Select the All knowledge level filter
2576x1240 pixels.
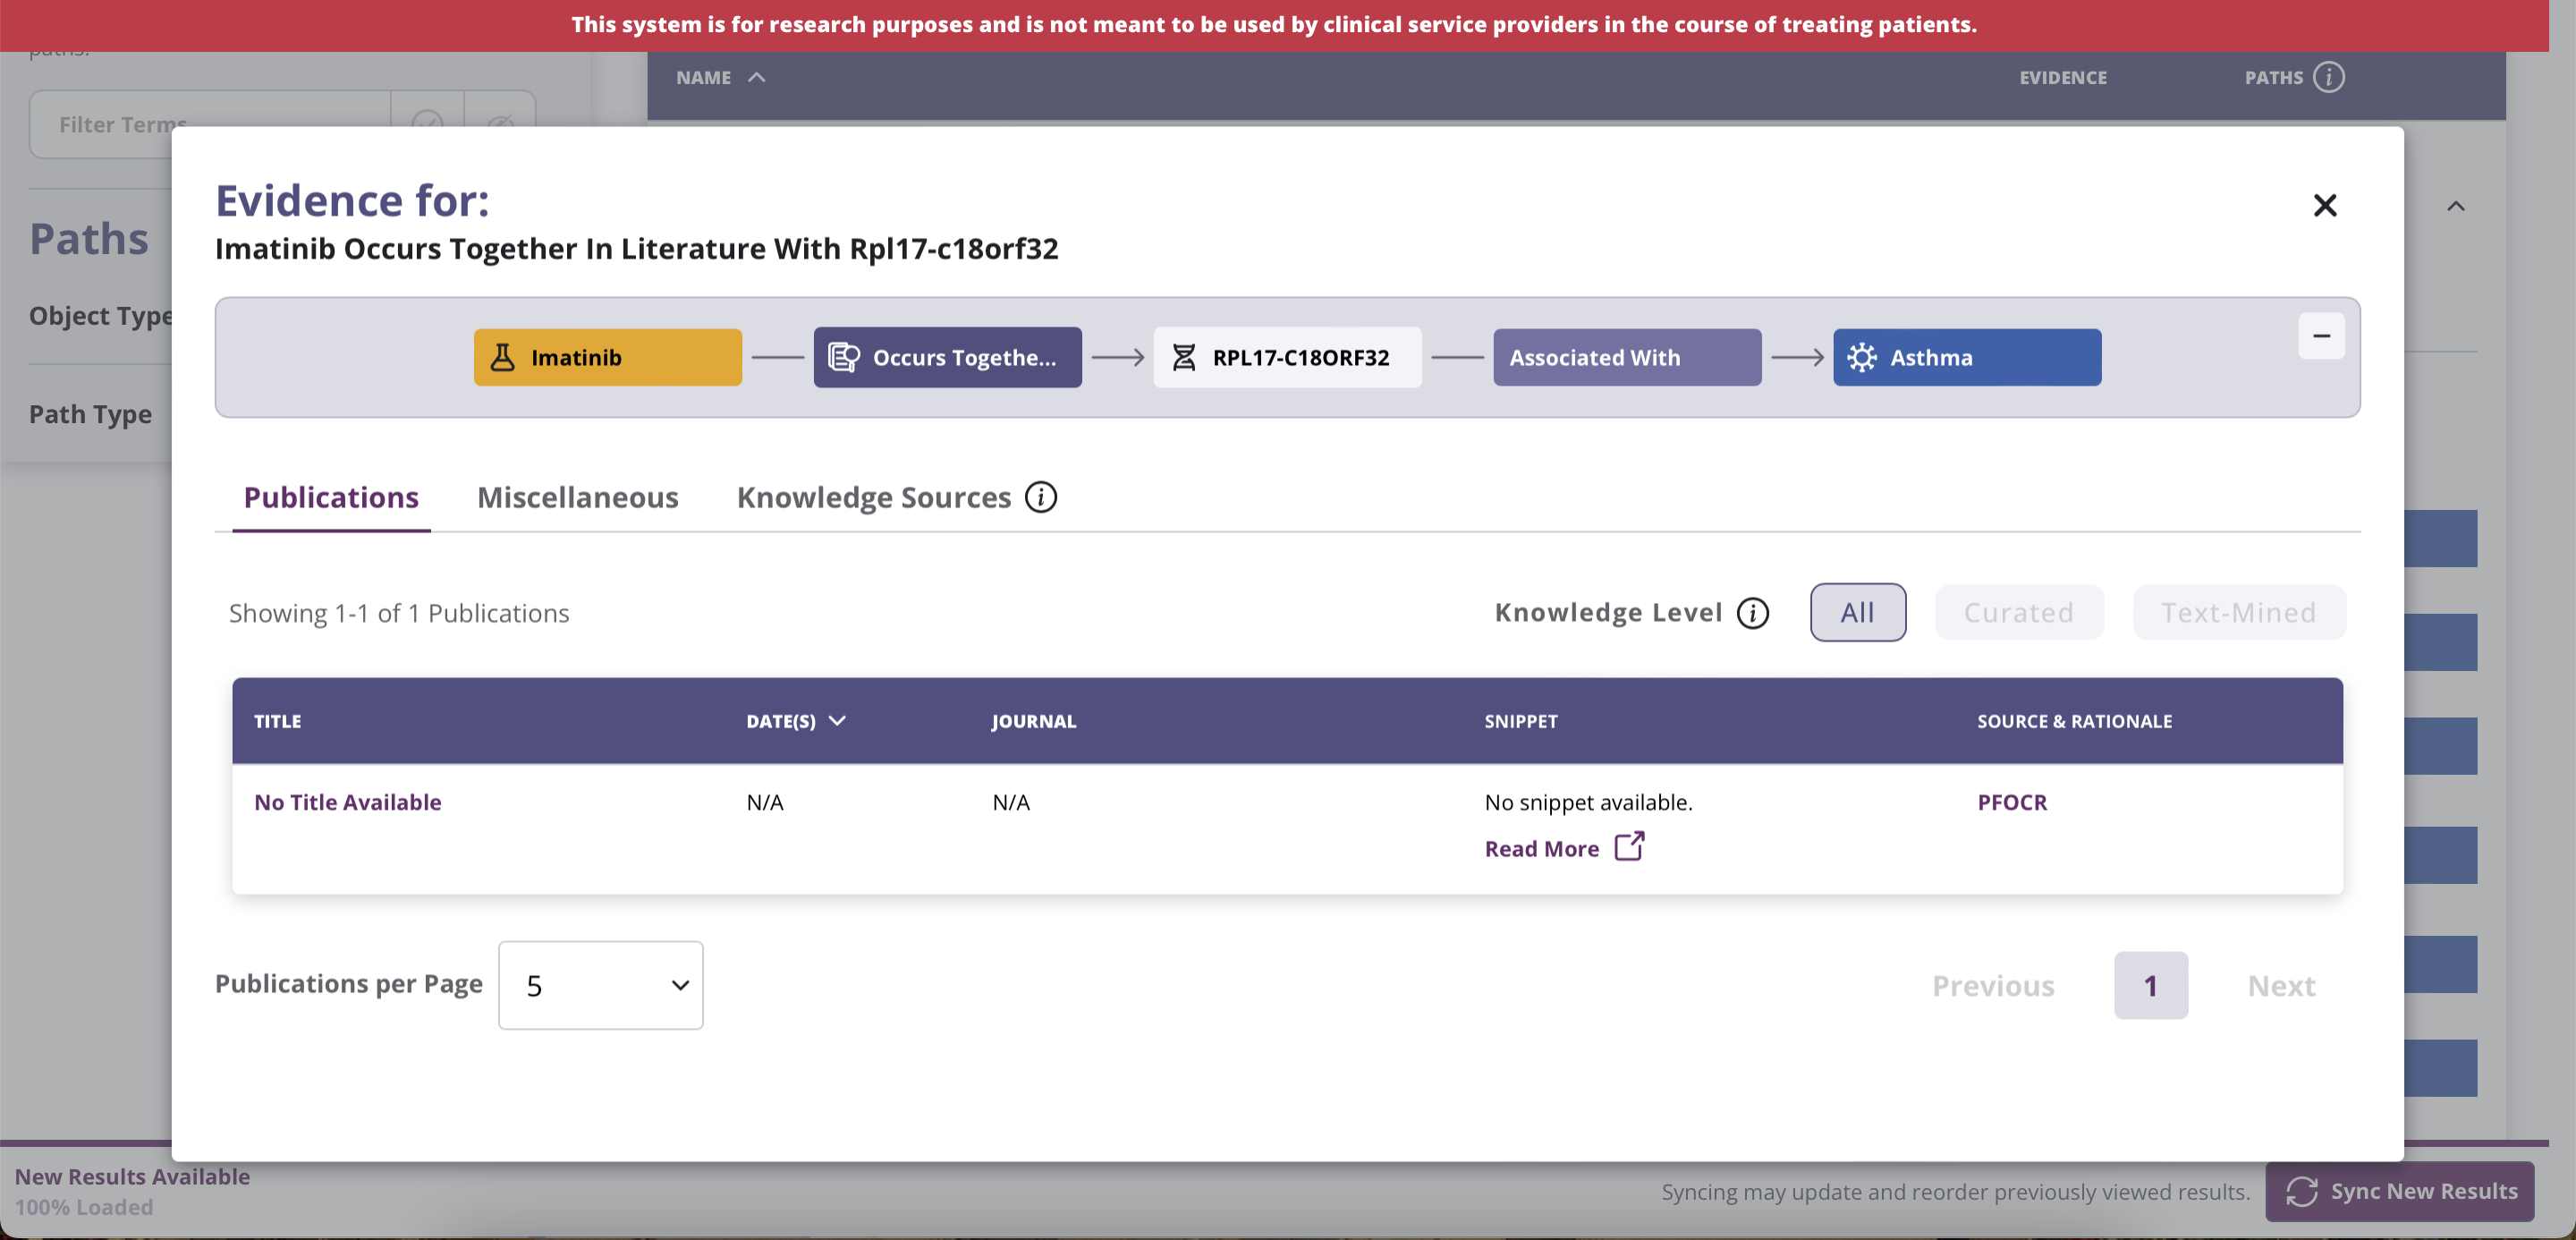point(1857,612)
